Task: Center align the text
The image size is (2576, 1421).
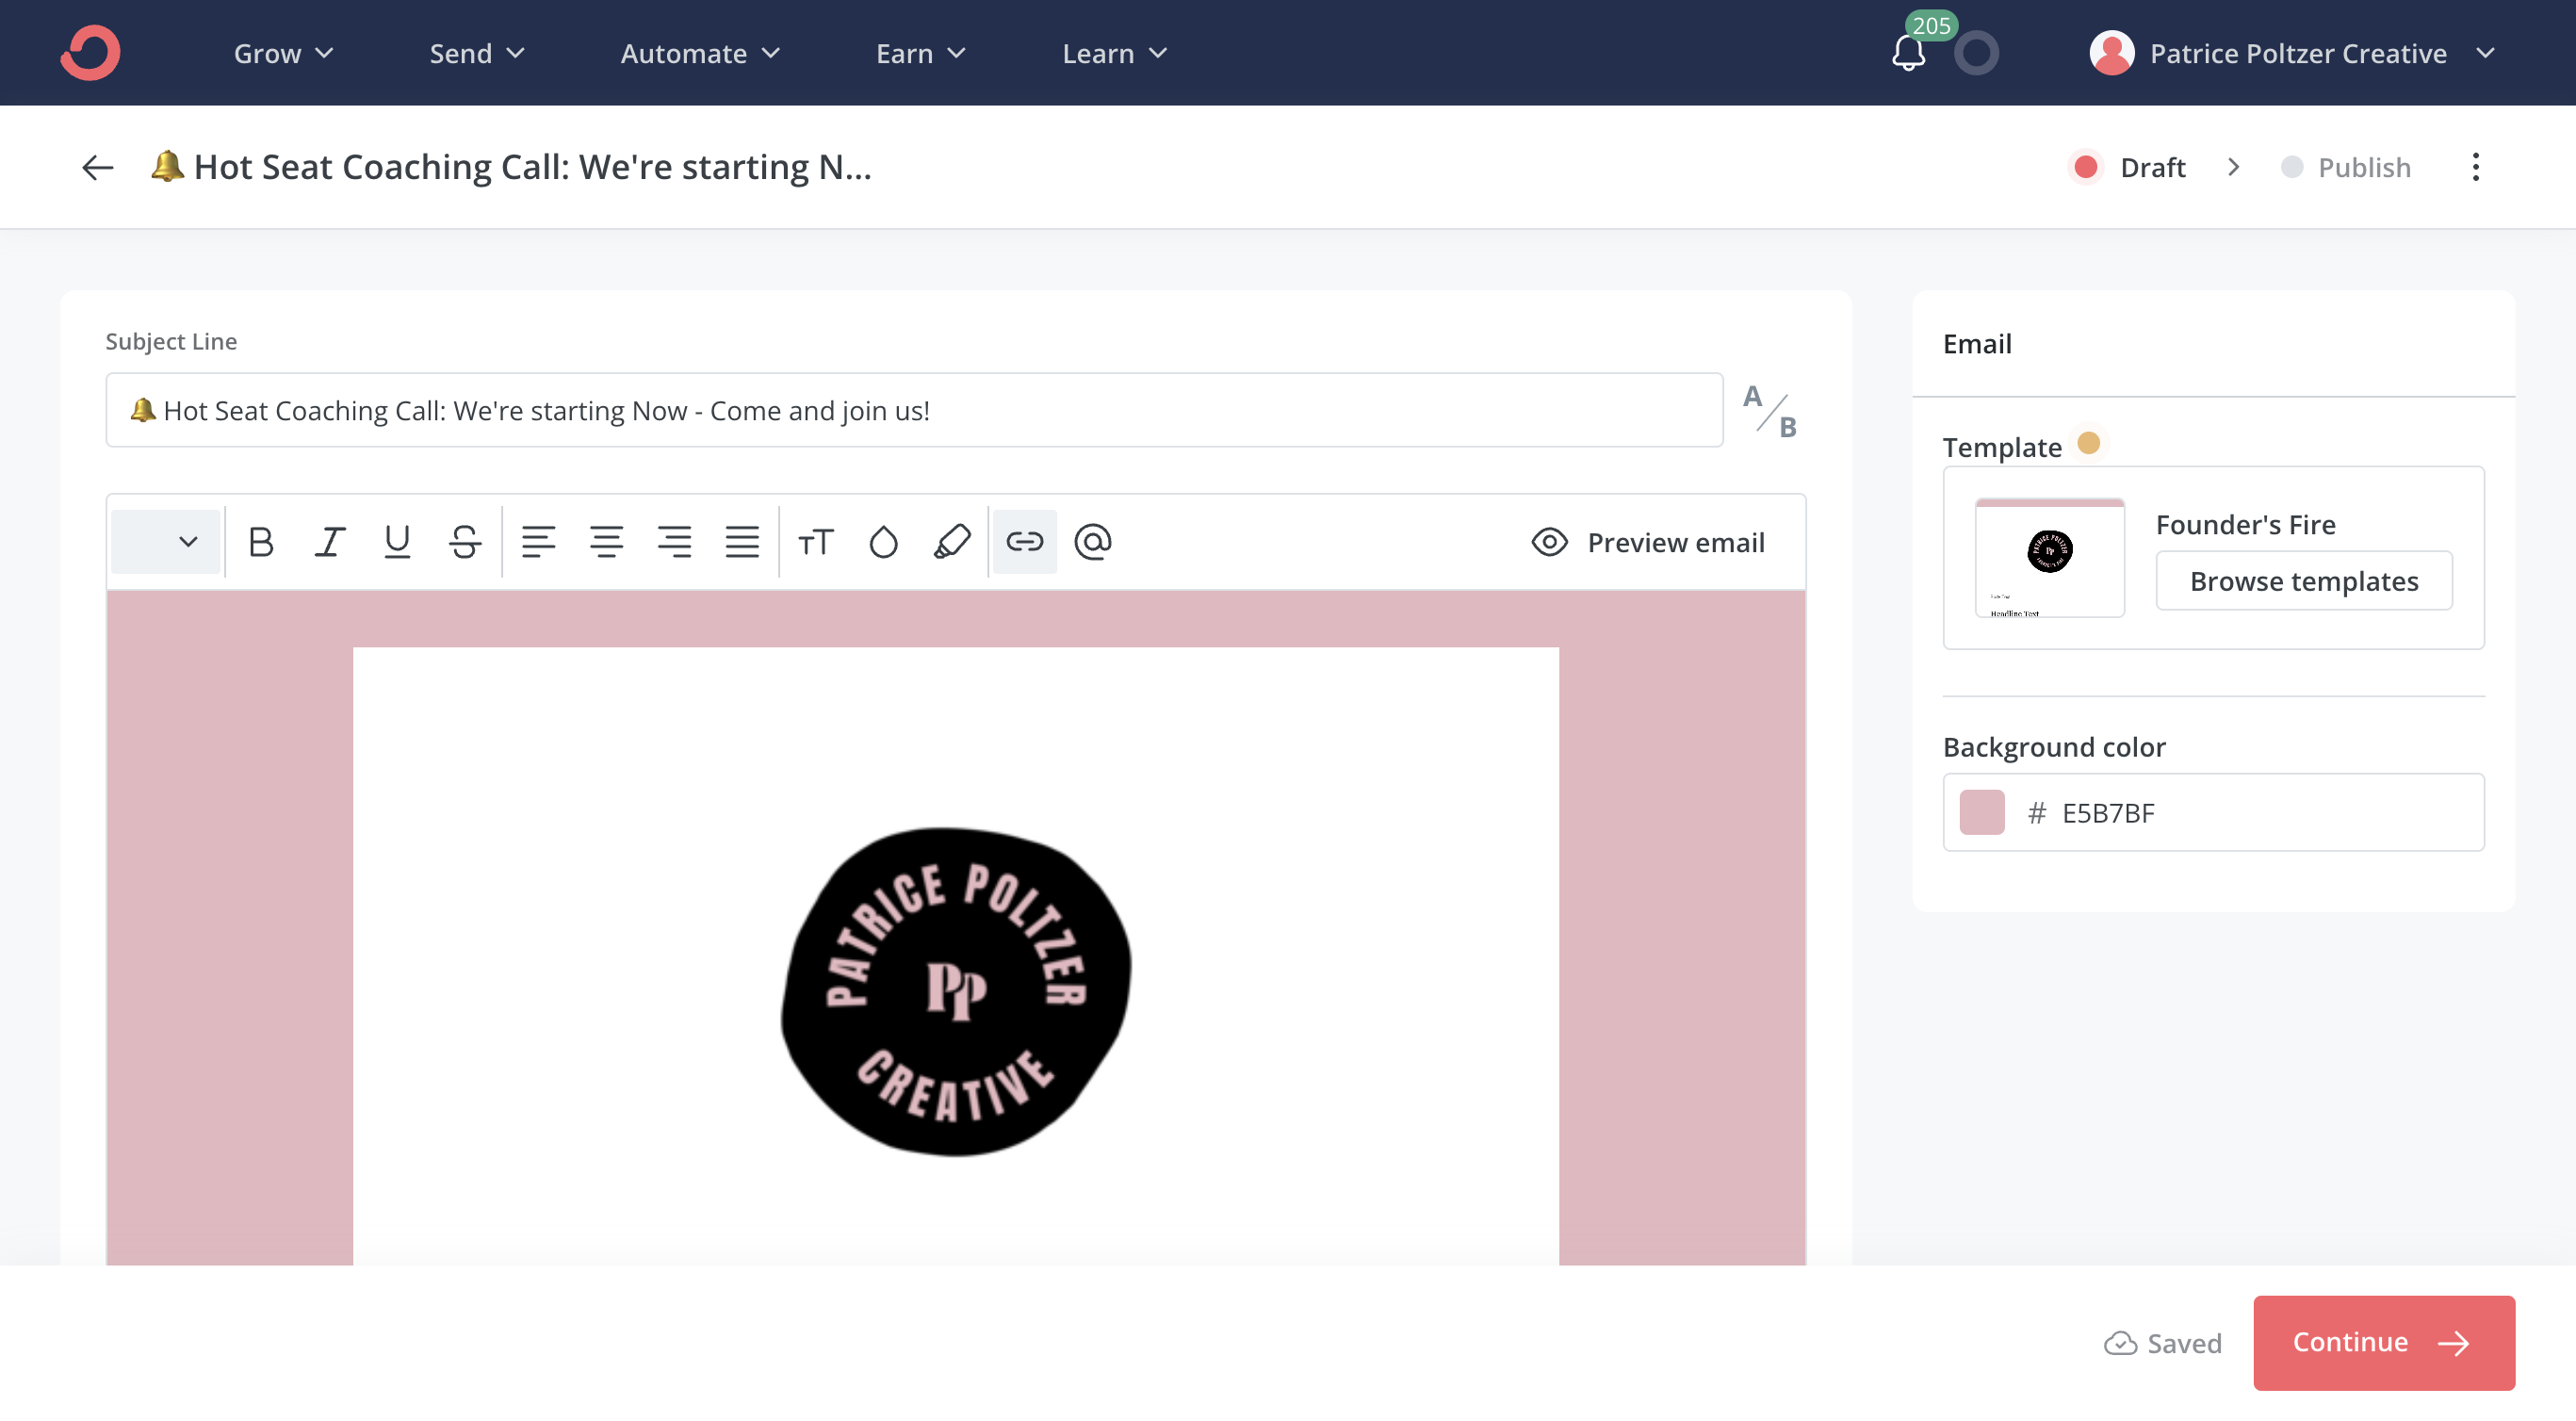Action: 606,542
